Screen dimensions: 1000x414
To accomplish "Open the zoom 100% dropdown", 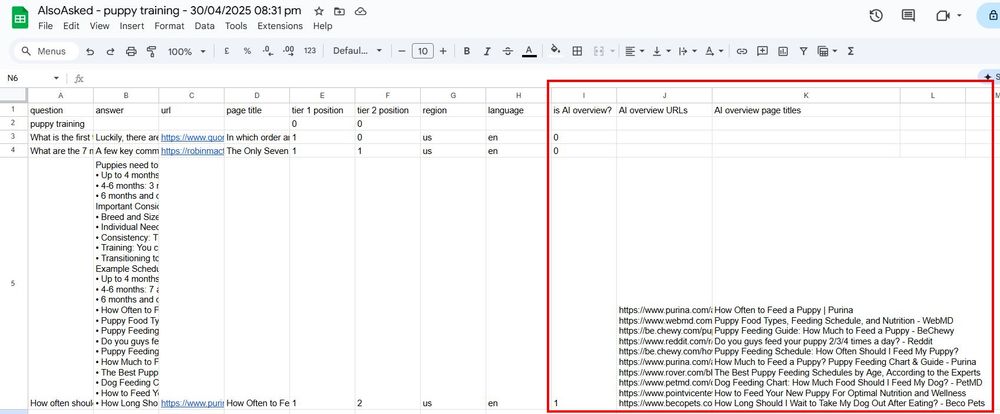I will pos(187,51).
